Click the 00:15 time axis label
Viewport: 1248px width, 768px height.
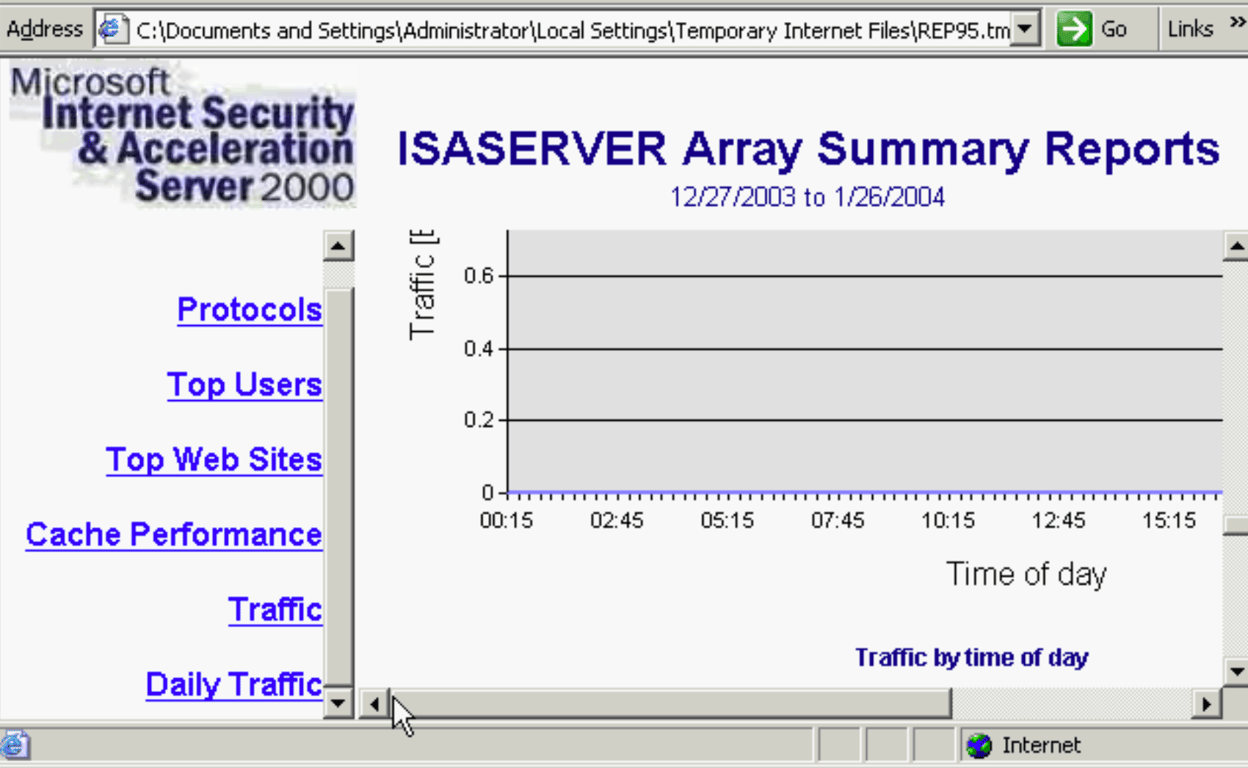pos(506,521)
